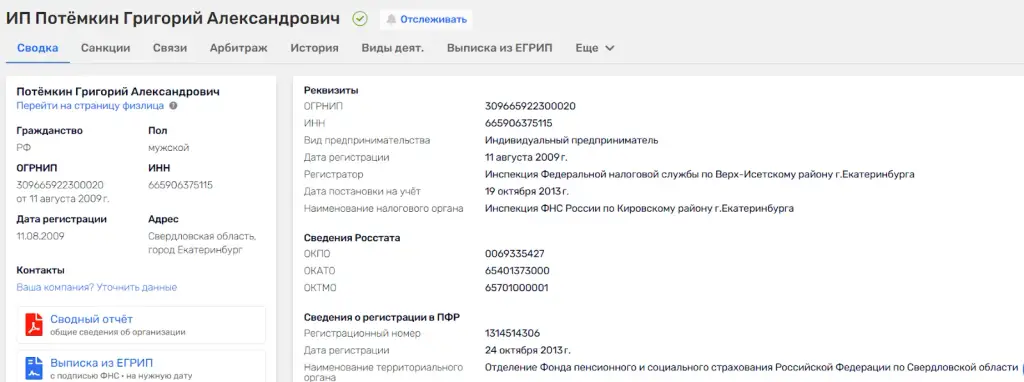Click the Наименование налогового органа label

[x=384, y=208]
